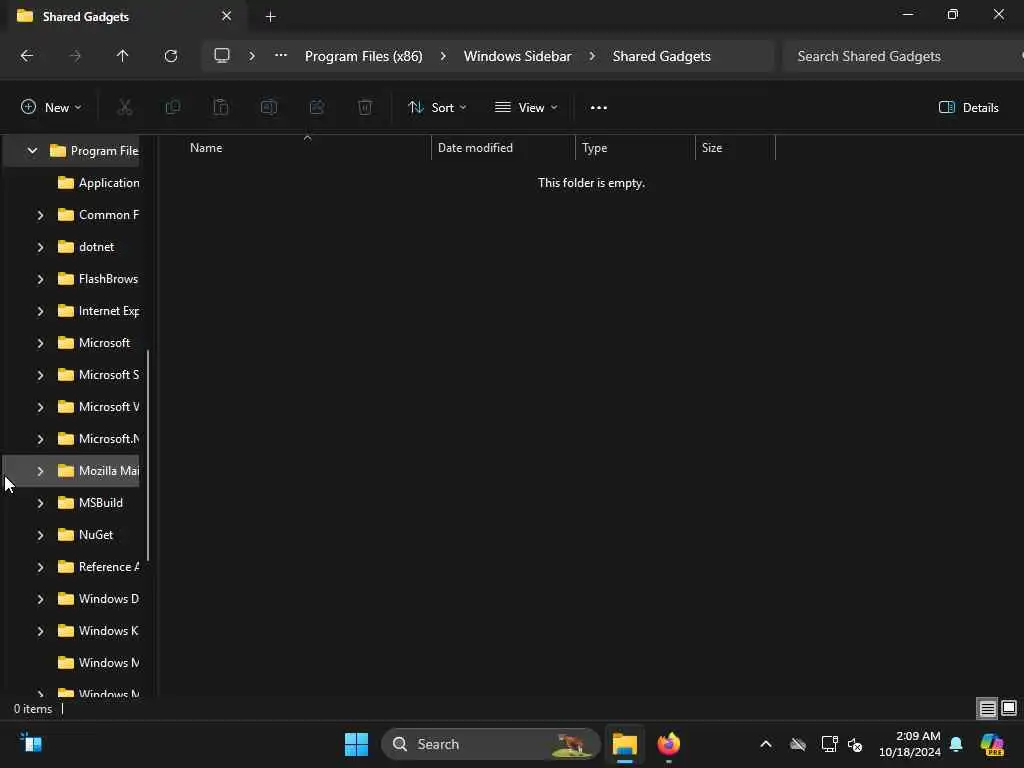Toggle the Details pane
The width and height of the screenshot is (1024, 768).
[968, 108]
